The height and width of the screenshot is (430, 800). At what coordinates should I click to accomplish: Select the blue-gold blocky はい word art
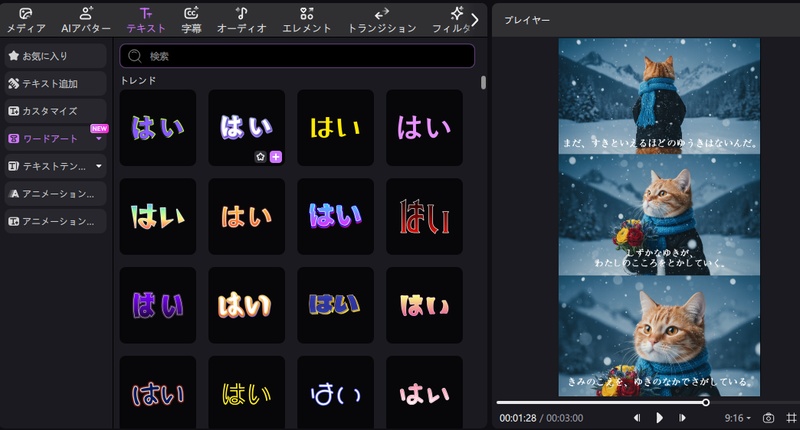pos(335,305)
